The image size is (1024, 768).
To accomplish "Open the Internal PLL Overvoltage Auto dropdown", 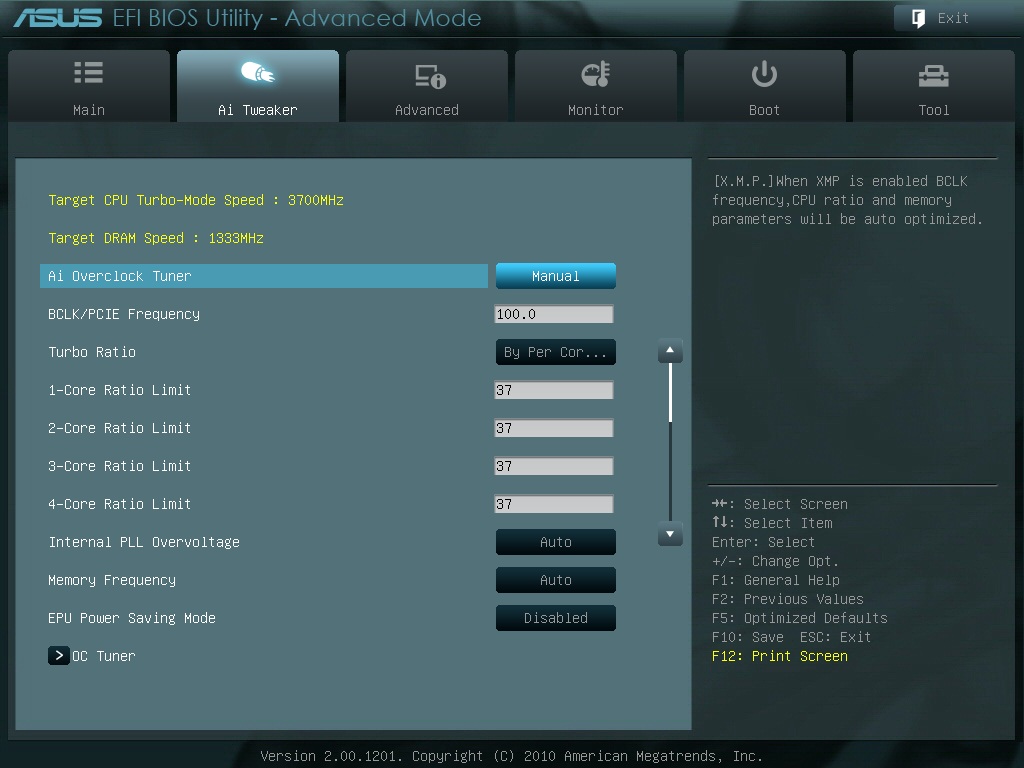I will [555, 542].
